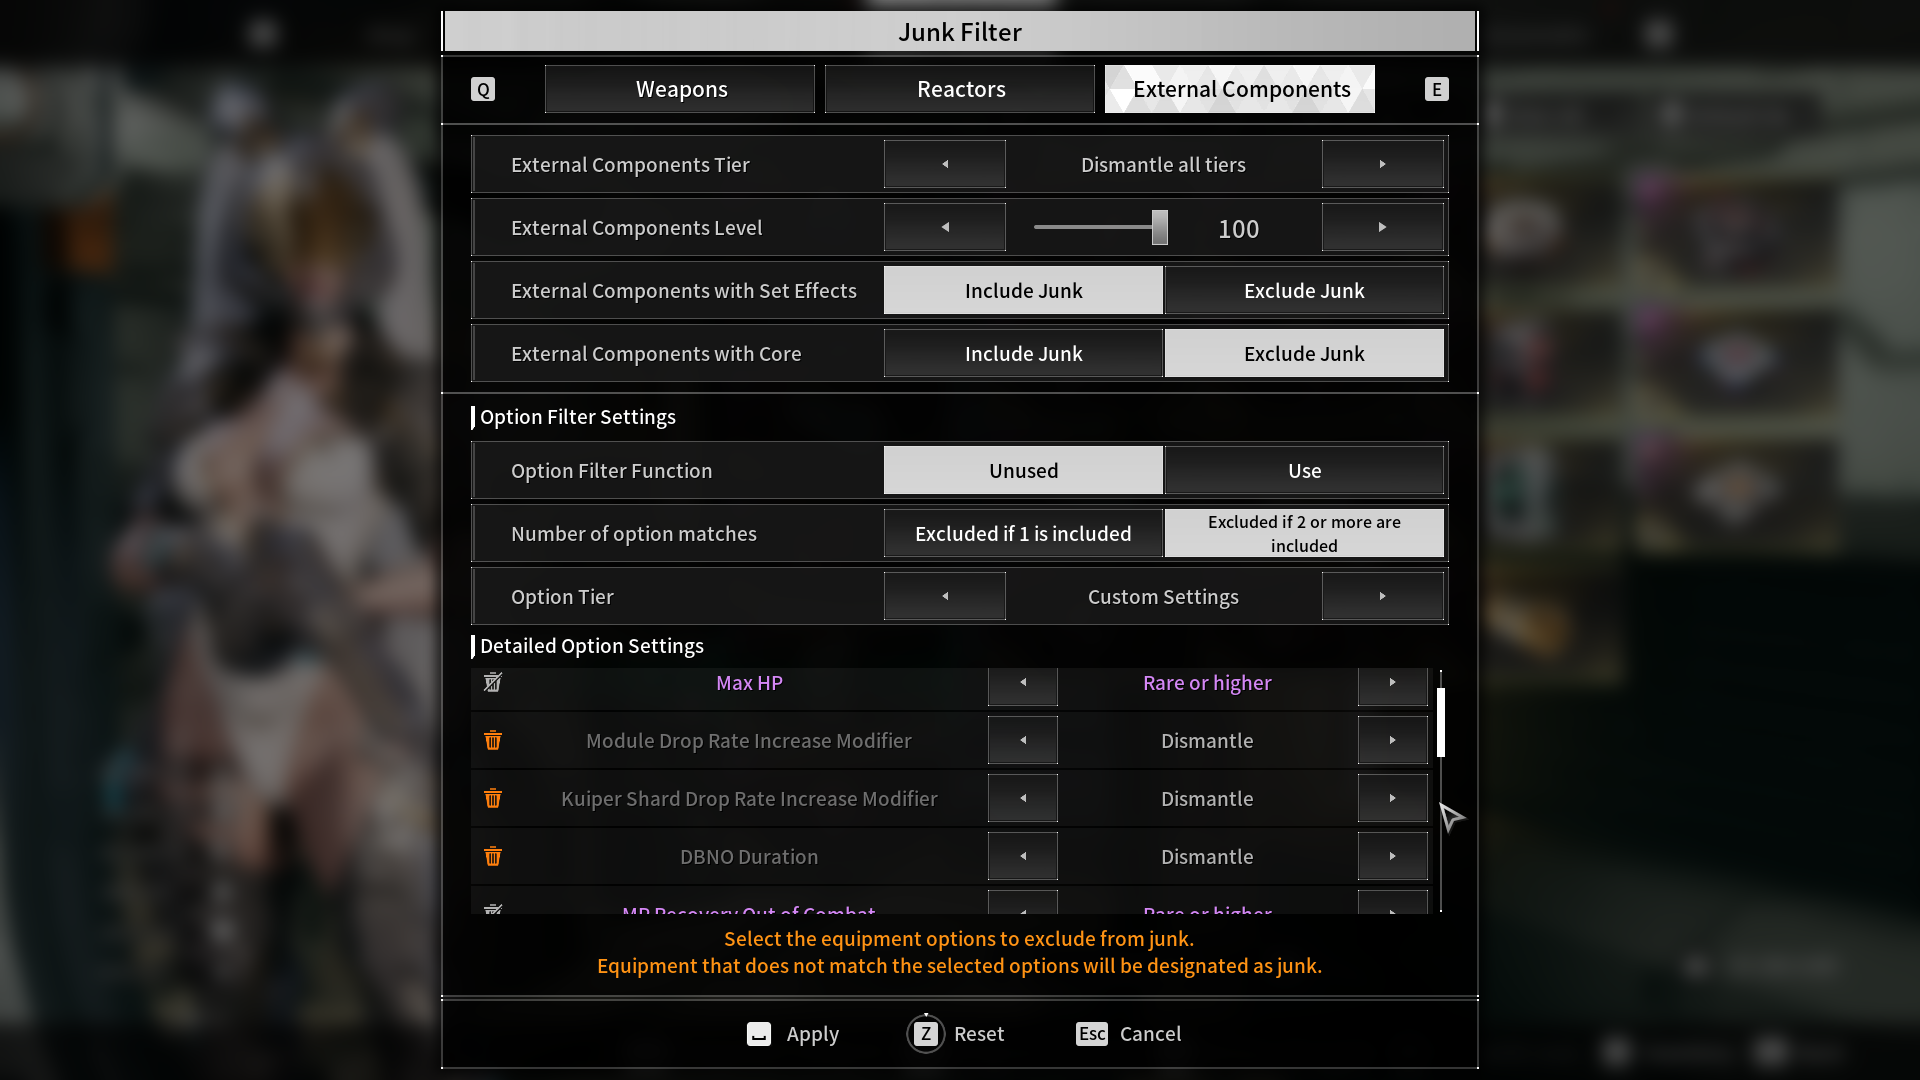Change Max HP setting with right arrow
The height and width of the screenshot is (1080, 1920).
[x=1392, y=683]
